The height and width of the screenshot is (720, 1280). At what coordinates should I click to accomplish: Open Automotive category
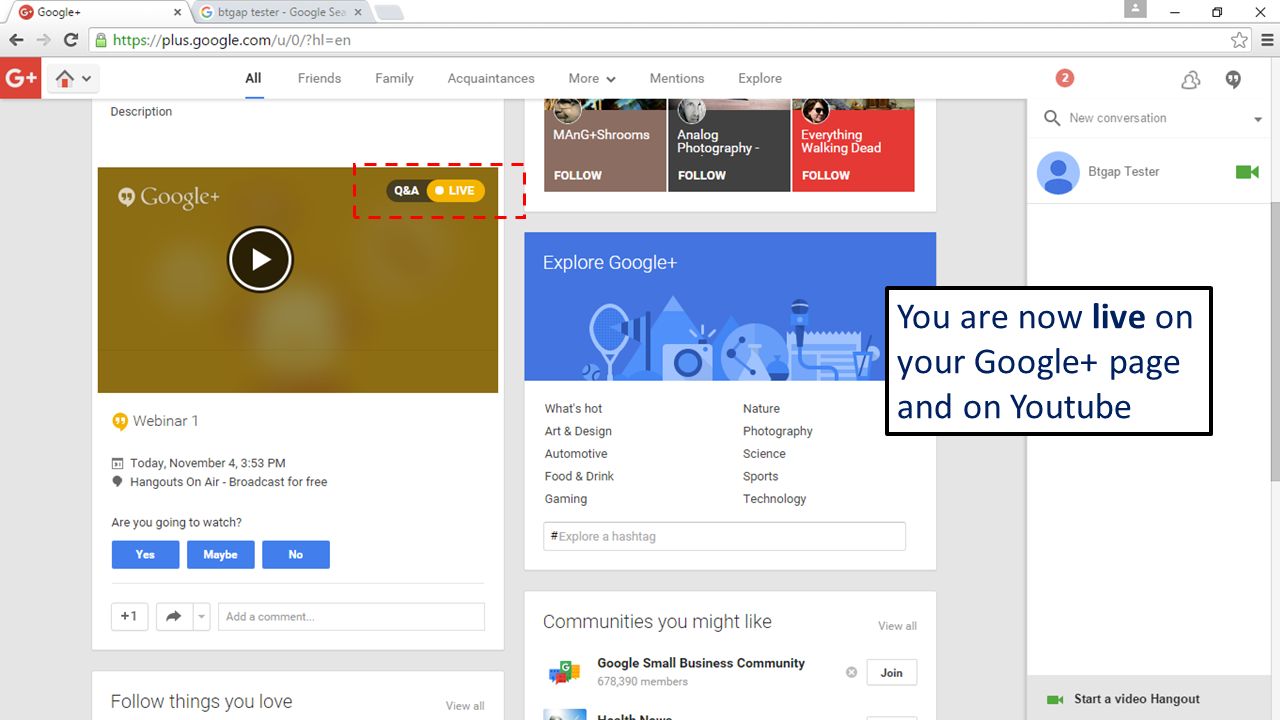(576, 454)
